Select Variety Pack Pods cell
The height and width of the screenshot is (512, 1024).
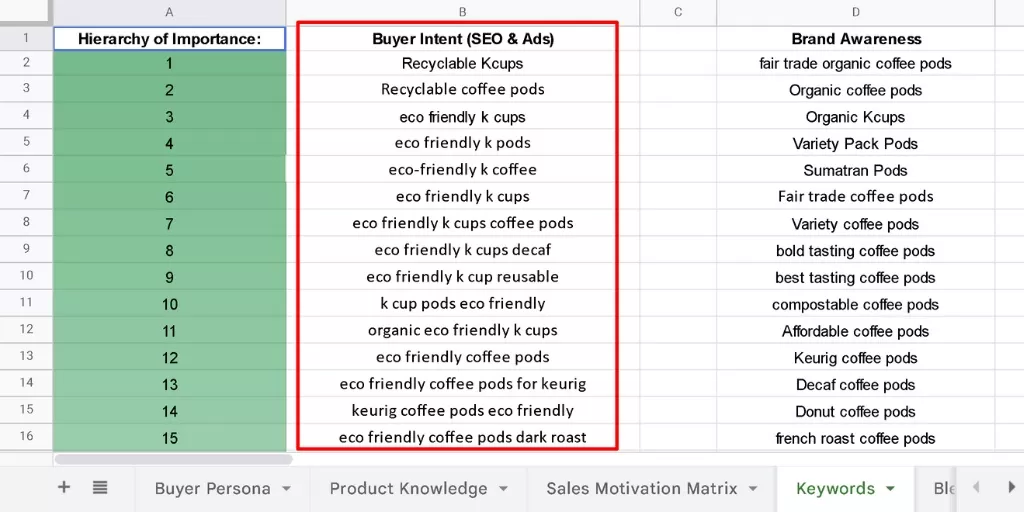tap(856, 144)
